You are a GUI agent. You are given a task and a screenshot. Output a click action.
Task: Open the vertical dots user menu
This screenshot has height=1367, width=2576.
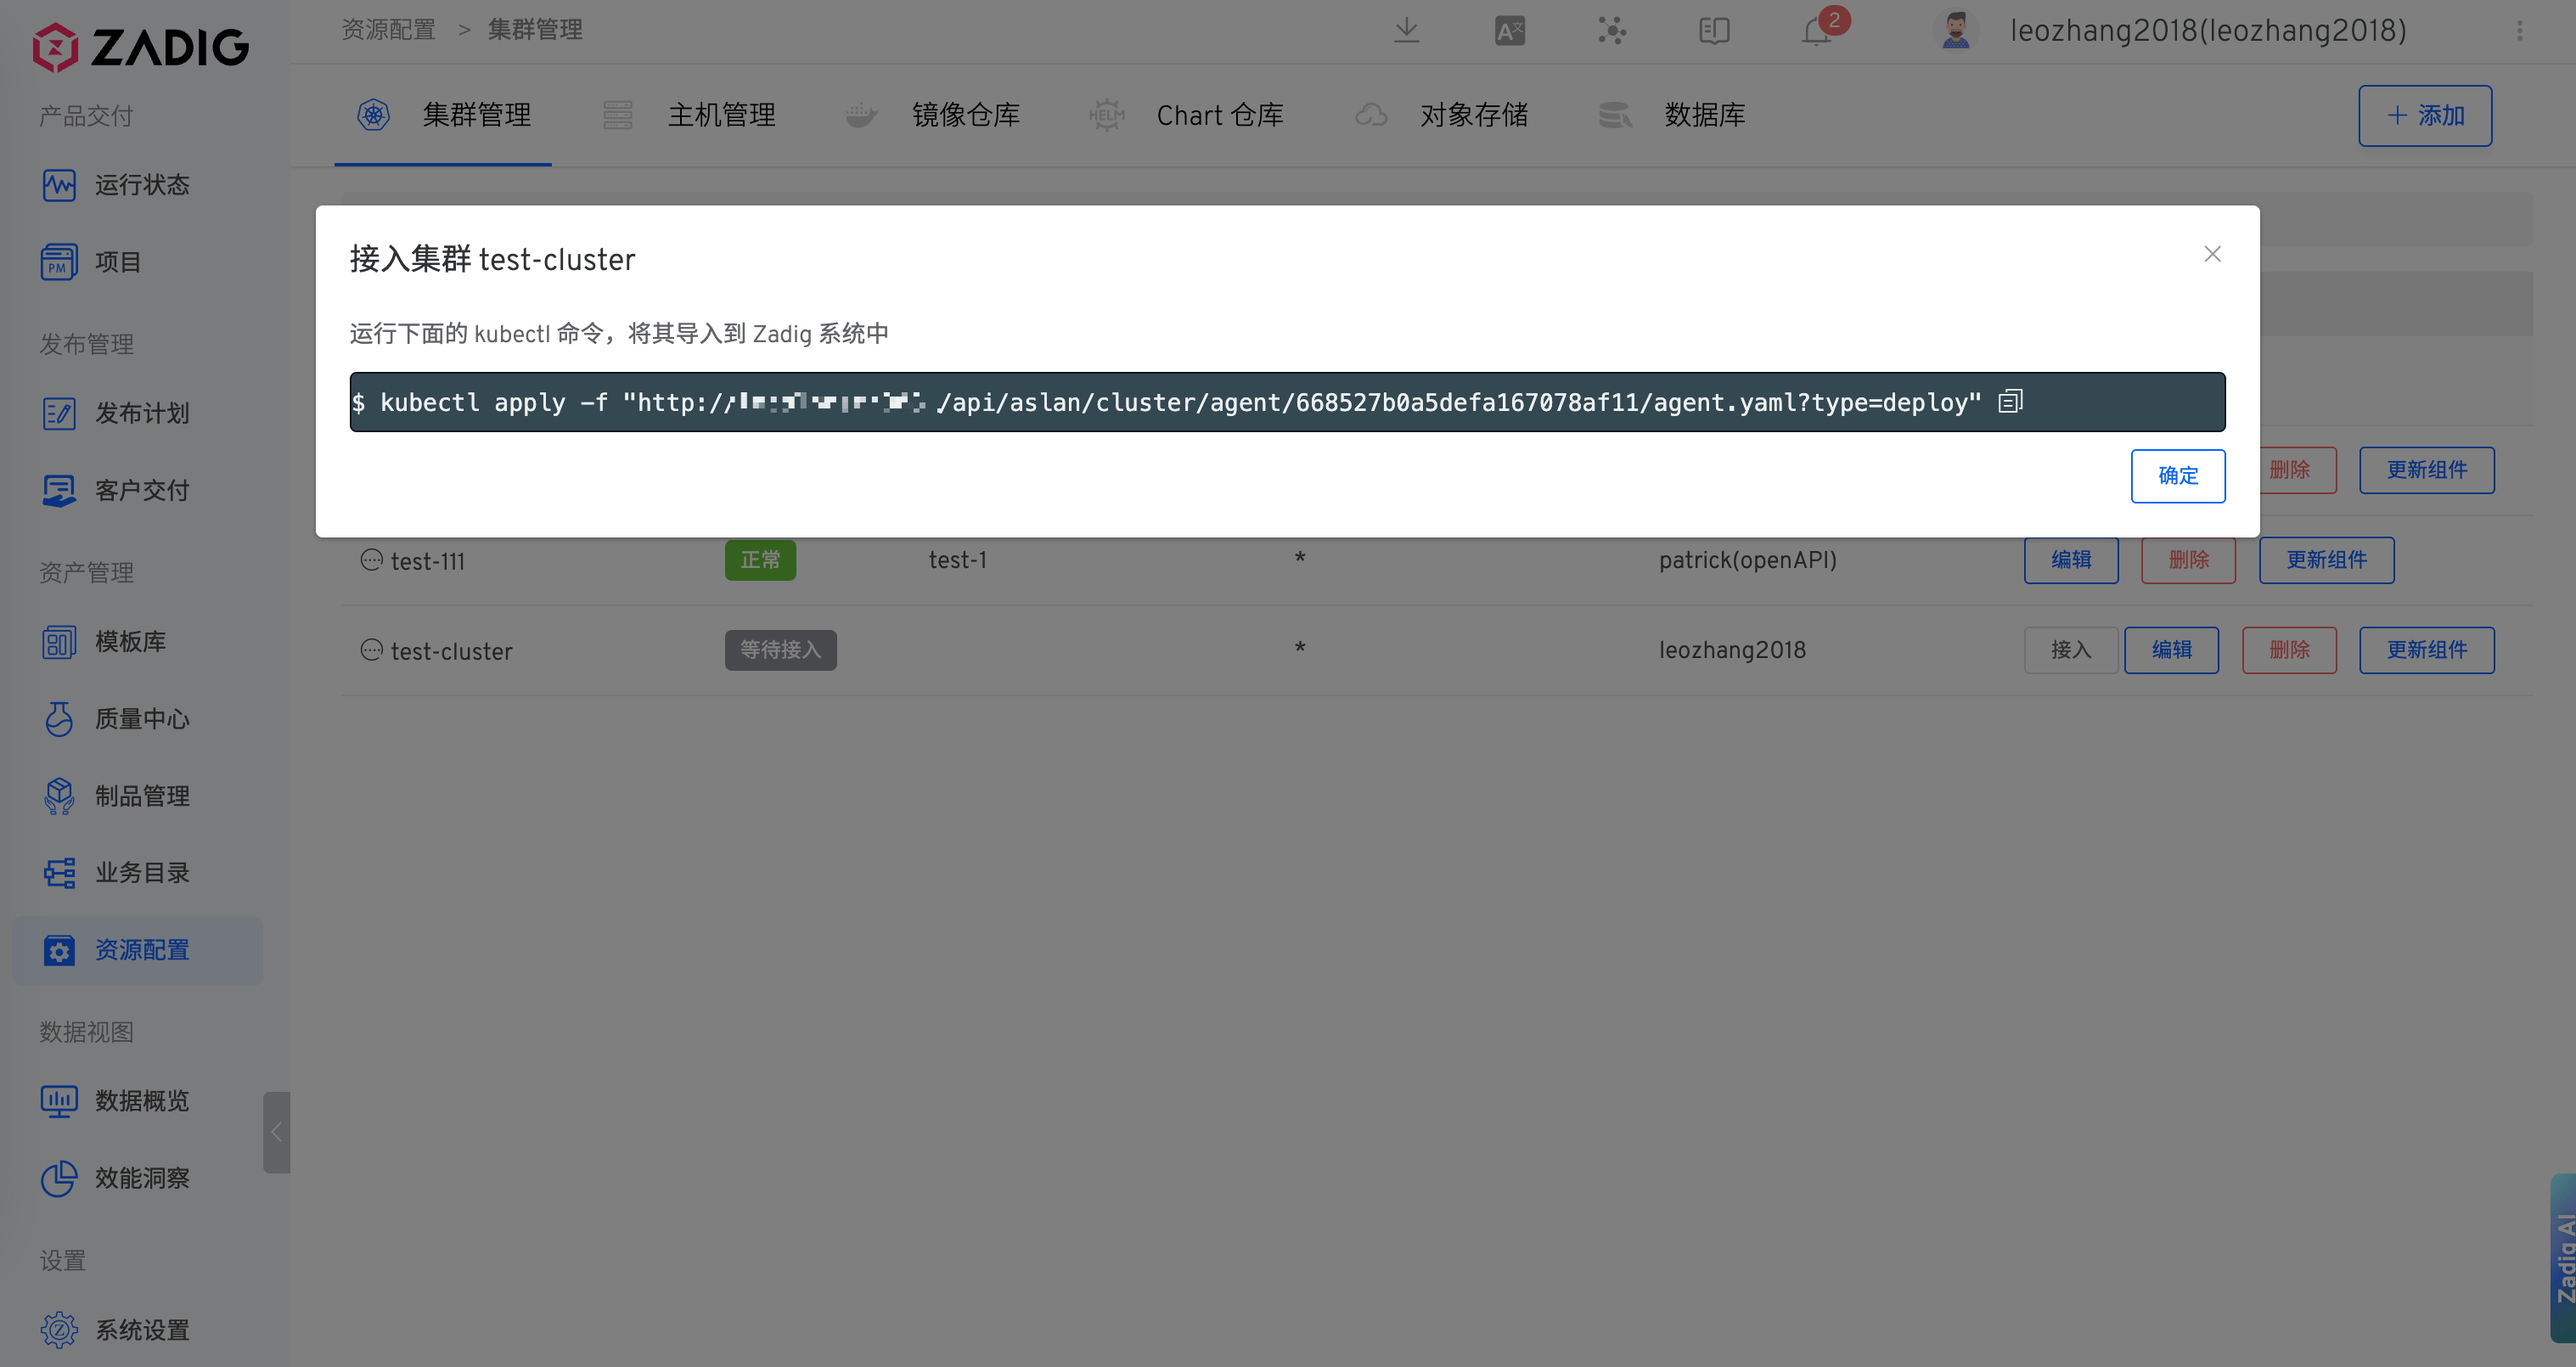coord(2519,31)
